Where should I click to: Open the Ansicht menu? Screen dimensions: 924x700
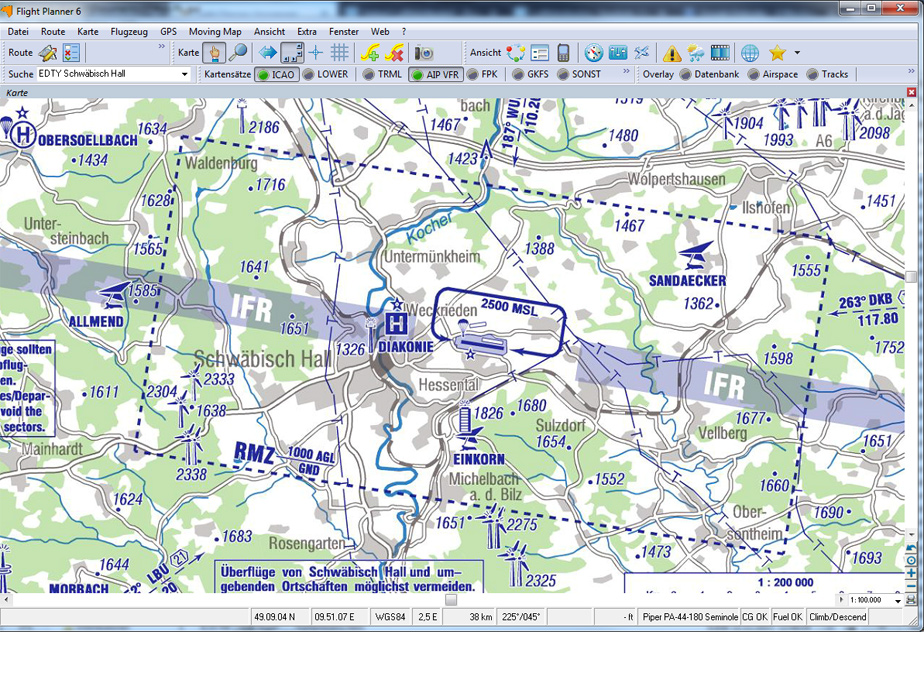(269, 32)
